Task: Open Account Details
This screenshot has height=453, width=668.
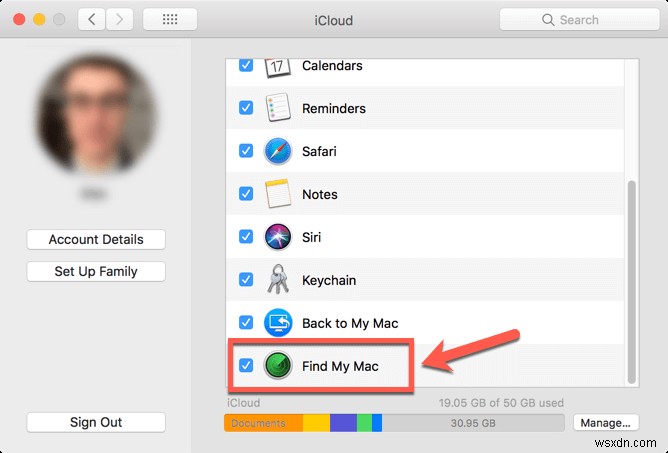Action: 96,239
